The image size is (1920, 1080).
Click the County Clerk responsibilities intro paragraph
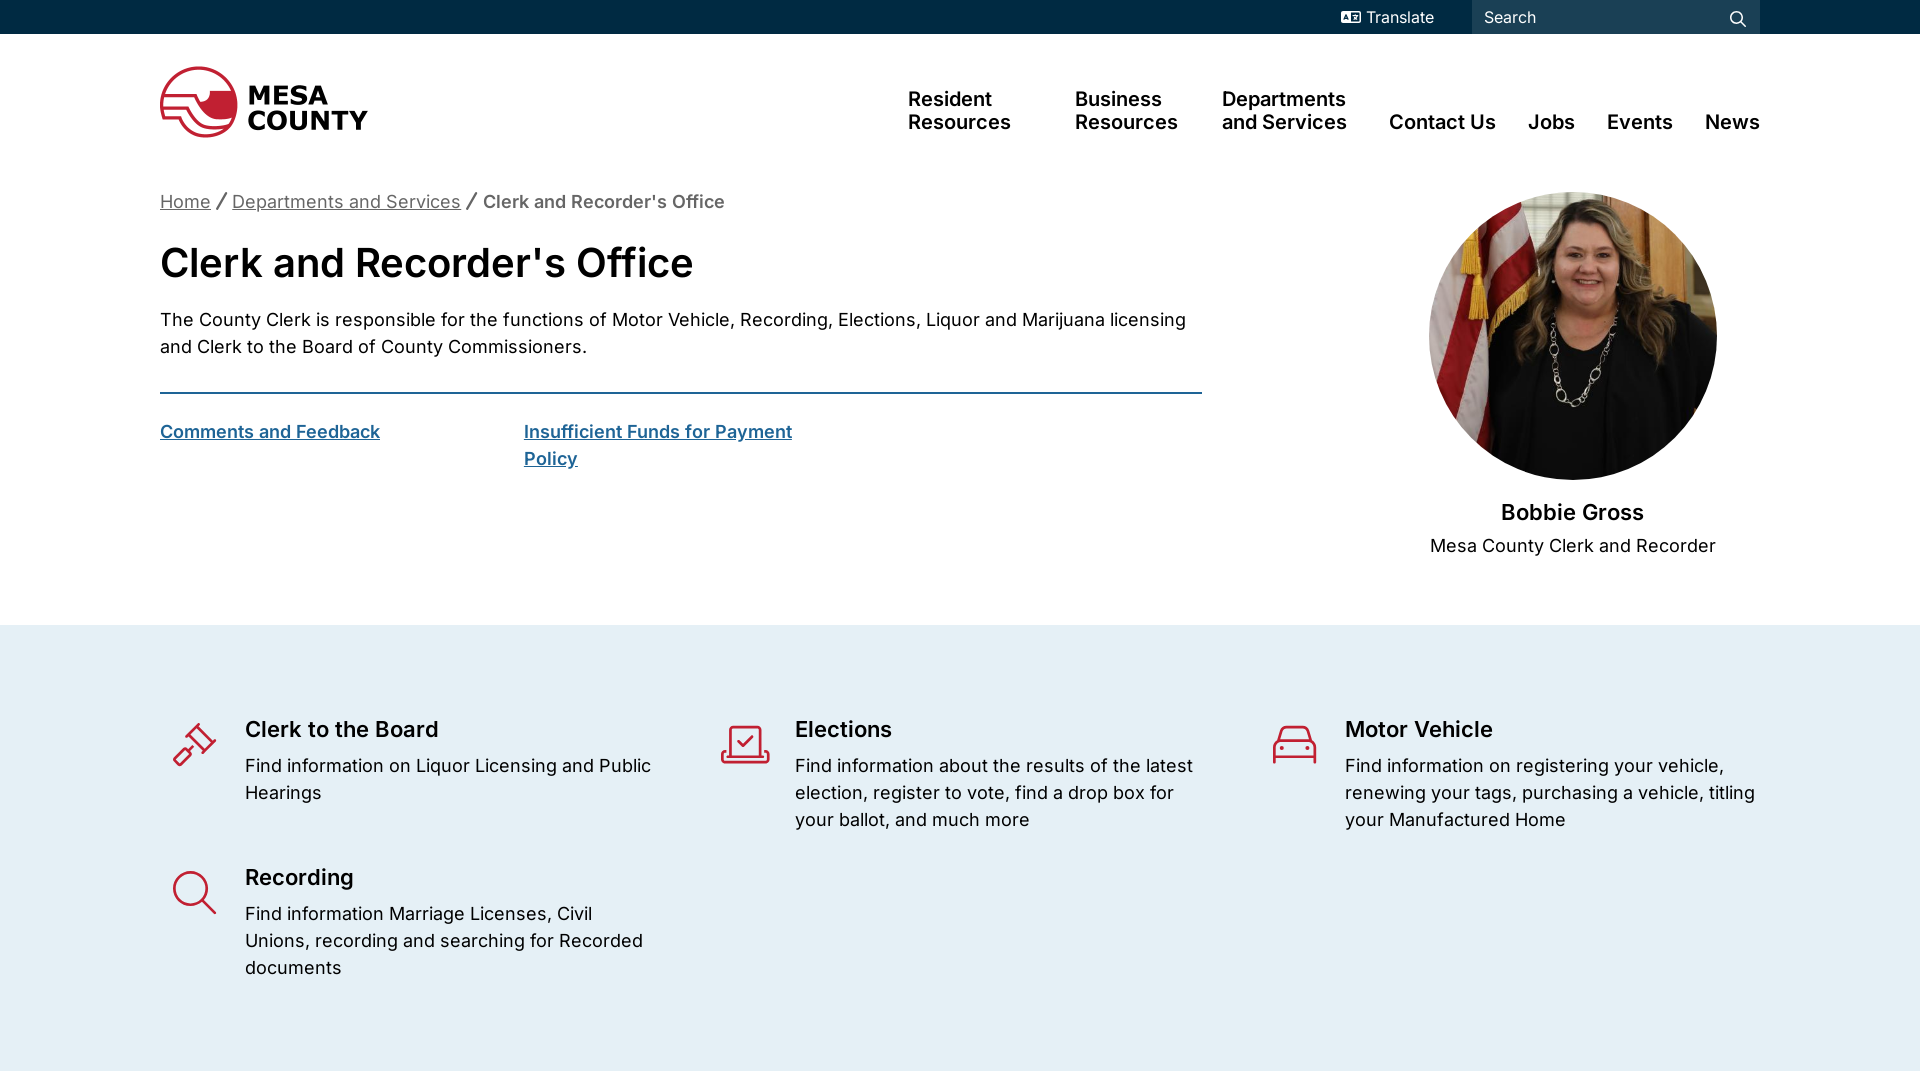(673, 333)
